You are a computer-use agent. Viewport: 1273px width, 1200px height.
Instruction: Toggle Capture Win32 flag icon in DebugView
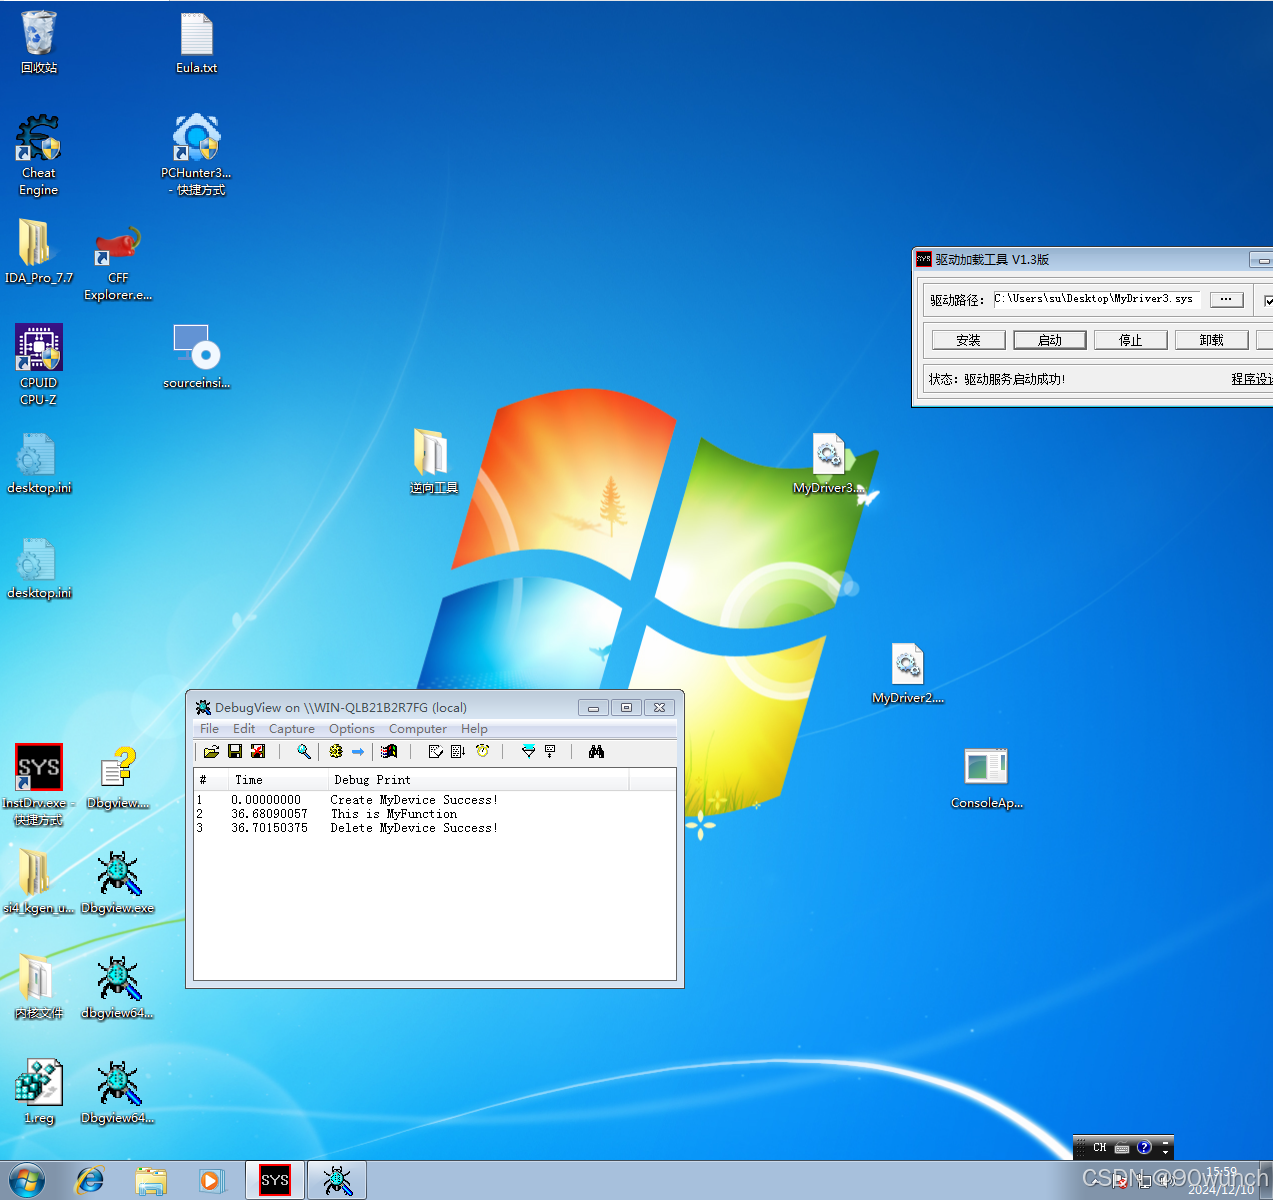tap(390, 752)
